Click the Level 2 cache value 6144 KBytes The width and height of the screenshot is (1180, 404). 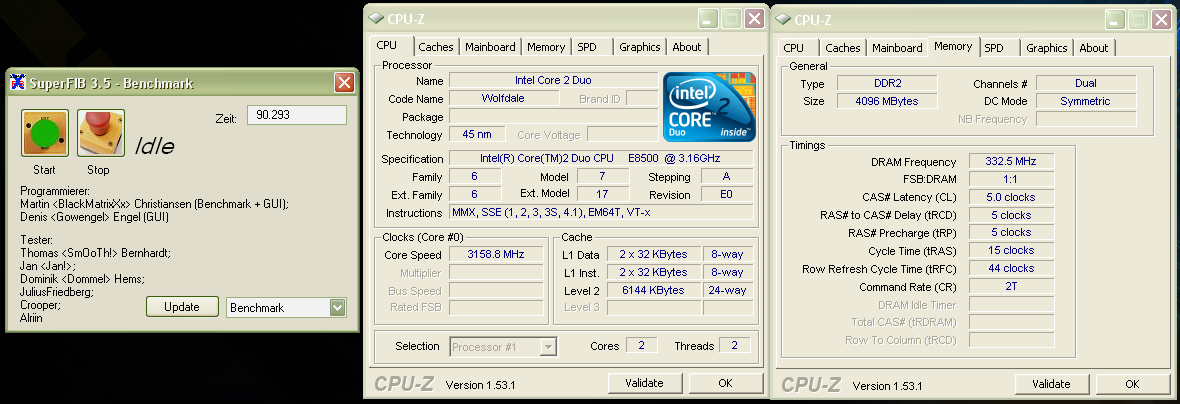pos(652,290)
